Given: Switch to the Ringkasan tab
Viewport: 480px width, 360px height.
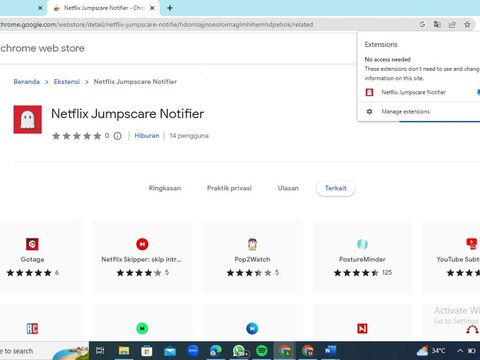Looking at the screenshot, I should [x=165, y=188].
